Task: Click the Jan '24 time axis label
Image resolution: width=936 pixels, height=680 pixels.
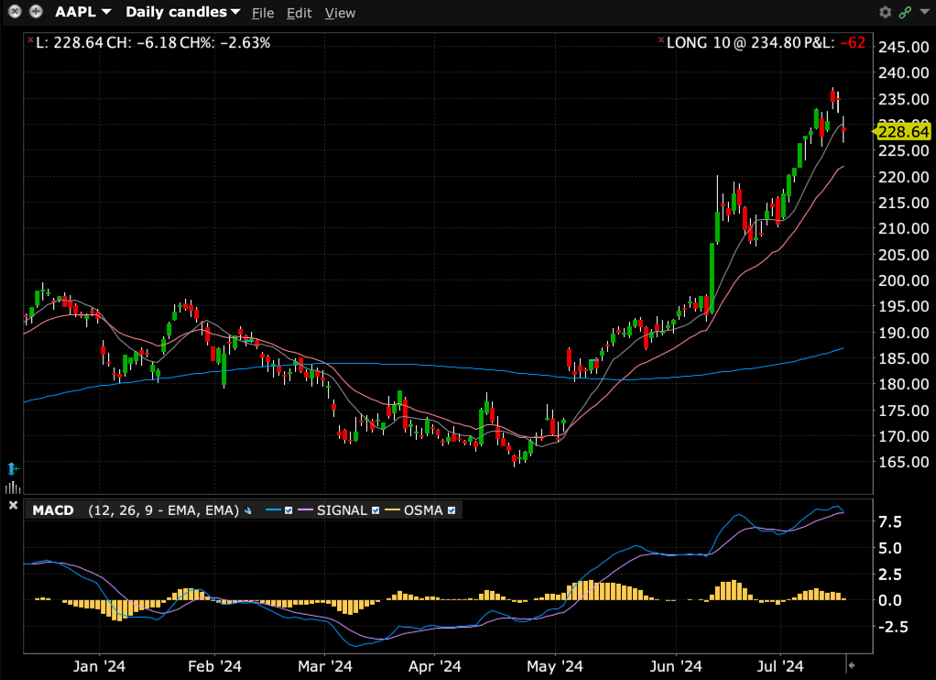Action: 99,666
